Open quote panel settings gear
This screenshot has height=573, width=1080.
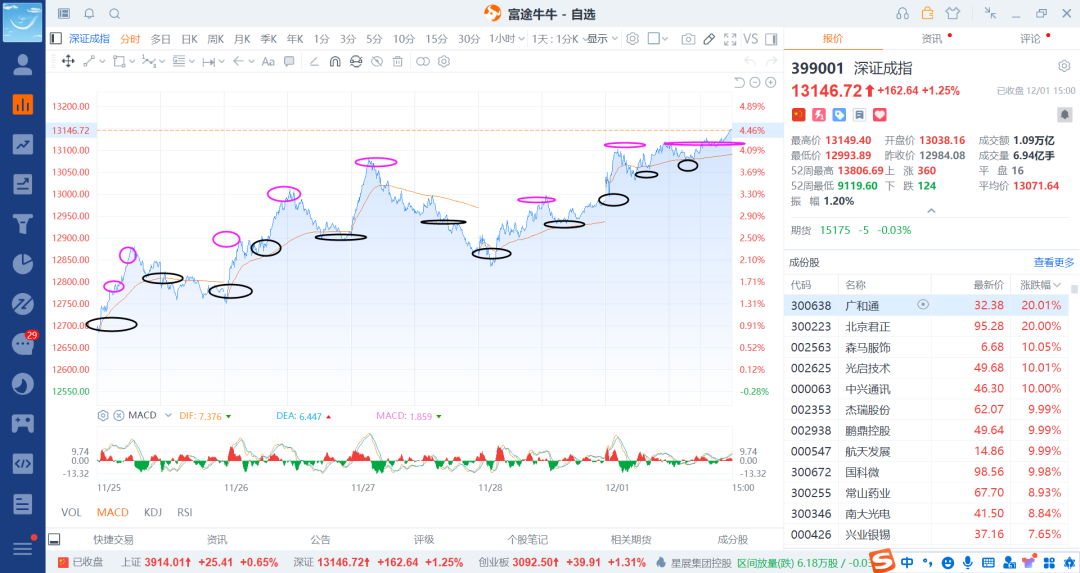[x=1064, y=66]
